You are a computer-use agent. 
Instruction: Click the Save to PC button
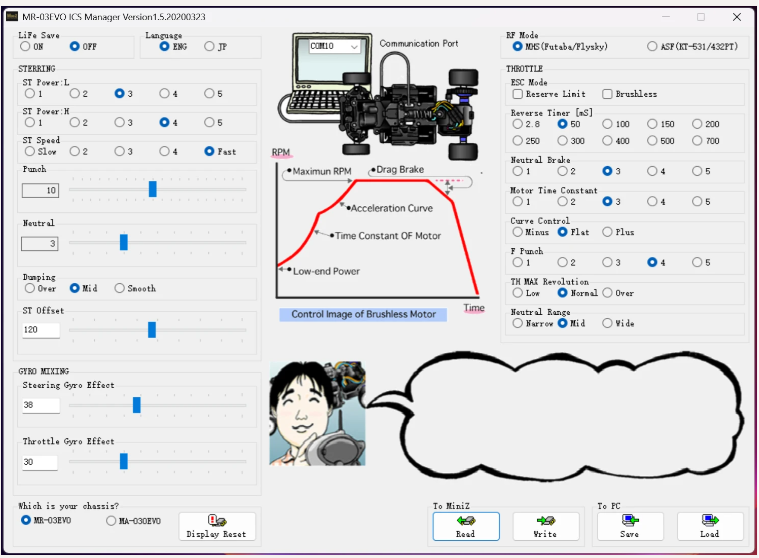tap(629, 526)
